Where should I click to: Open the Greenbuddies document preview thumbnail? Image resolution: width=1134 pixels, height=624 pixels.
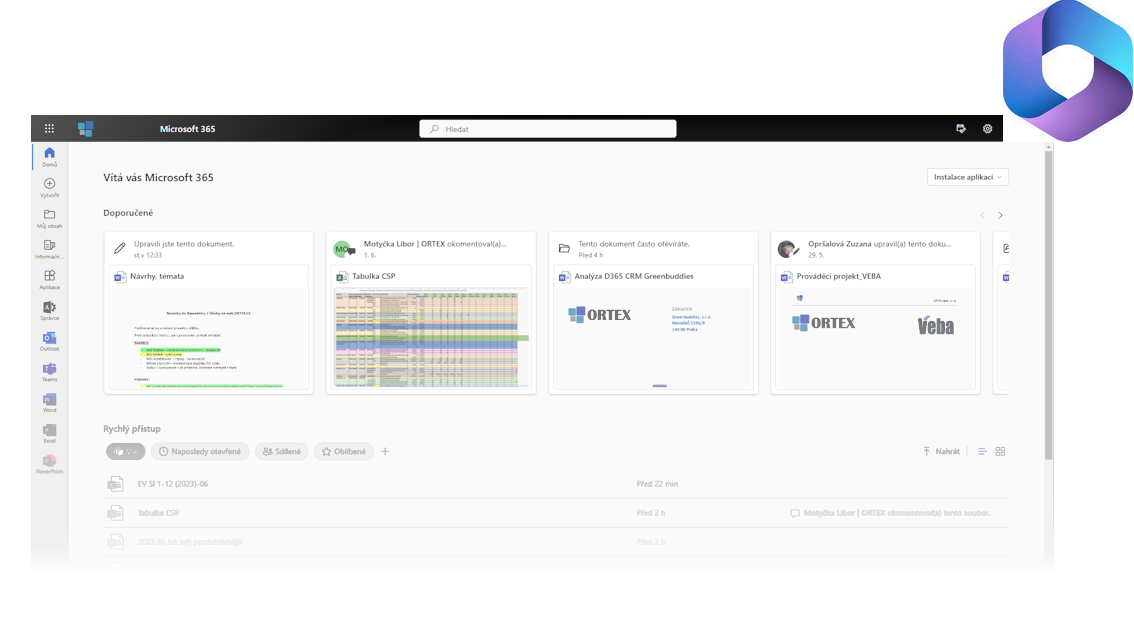point(654,338)
